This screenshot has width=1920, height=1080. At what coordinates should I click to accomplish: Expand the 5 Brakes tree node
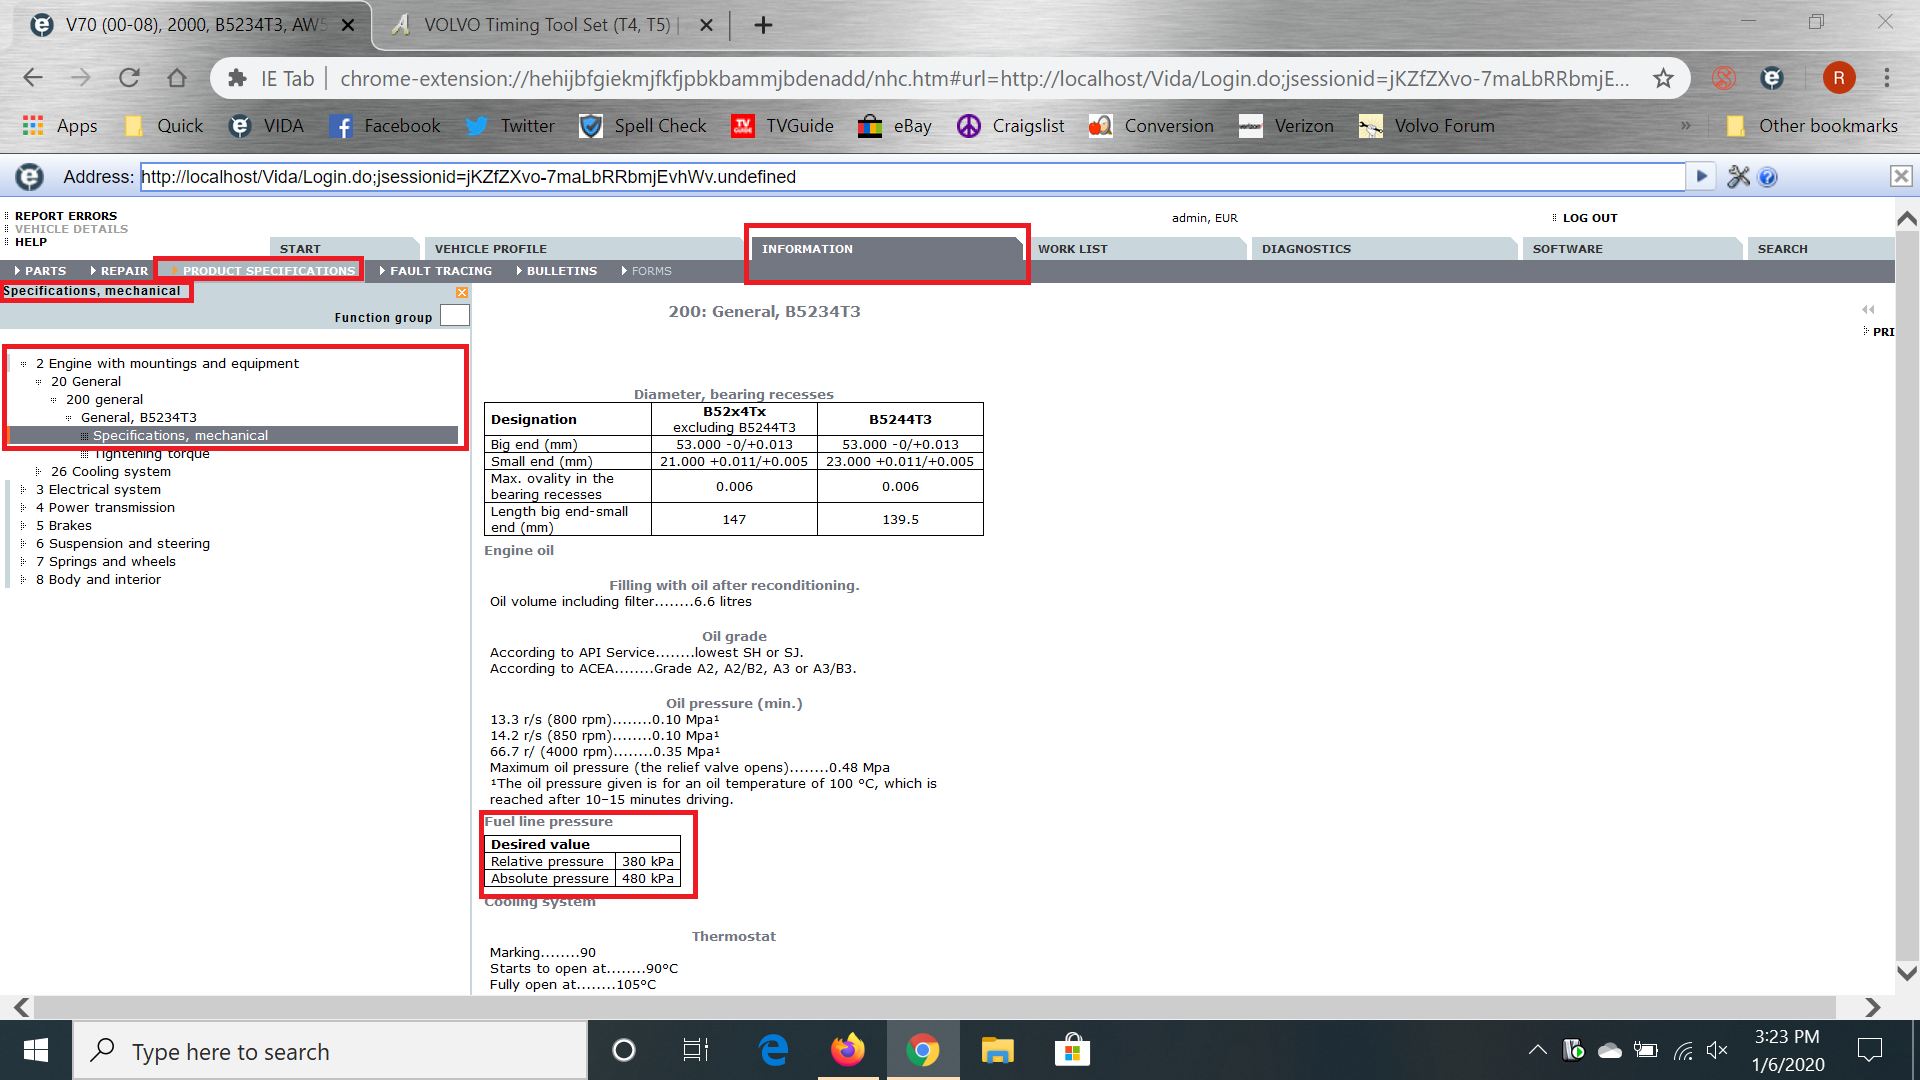click(23, 526)
